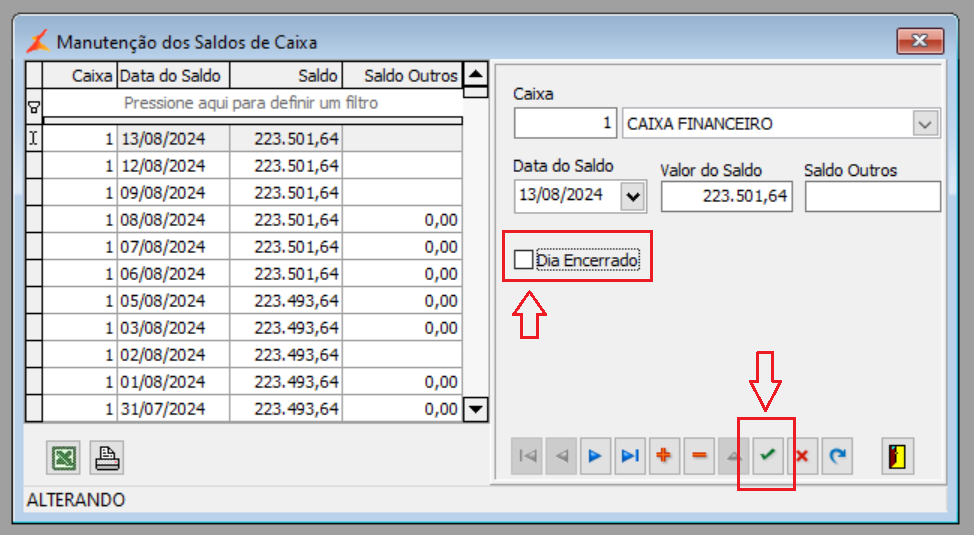Select the row dated 03/08/2024

252,328
